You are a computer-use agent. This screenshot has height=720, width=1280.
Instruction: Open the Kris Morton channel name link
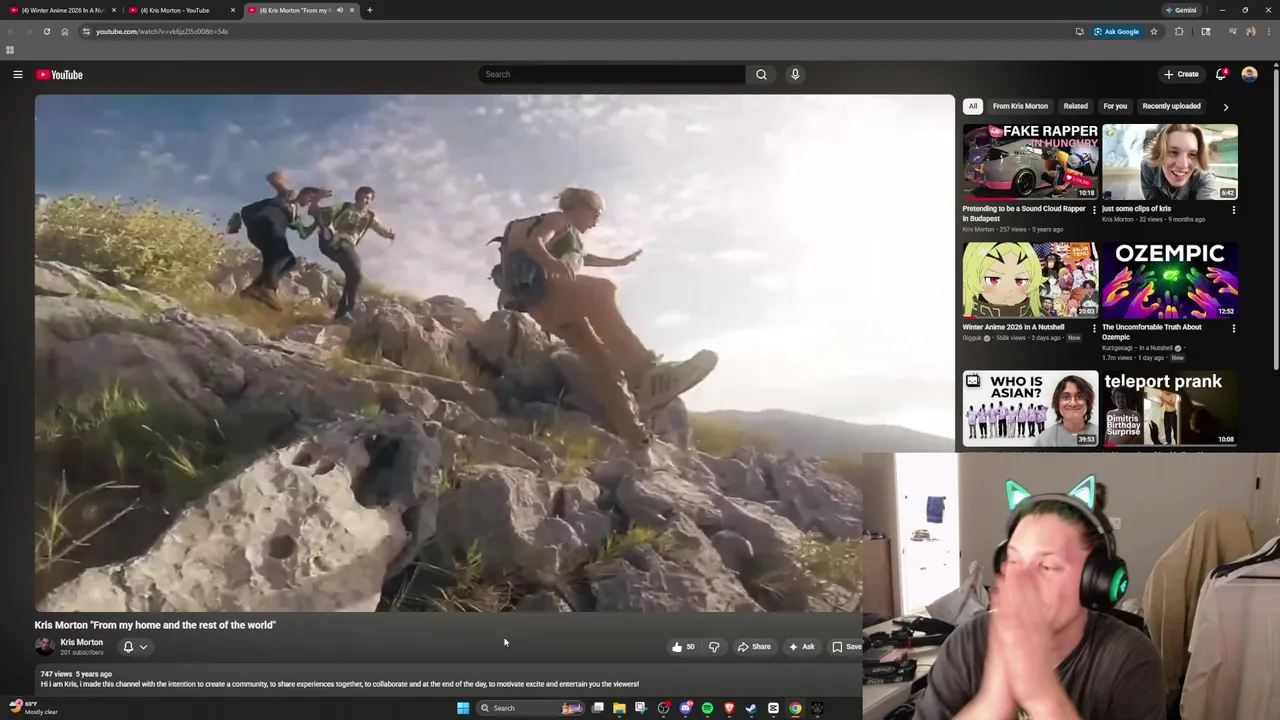coord(81,642)
